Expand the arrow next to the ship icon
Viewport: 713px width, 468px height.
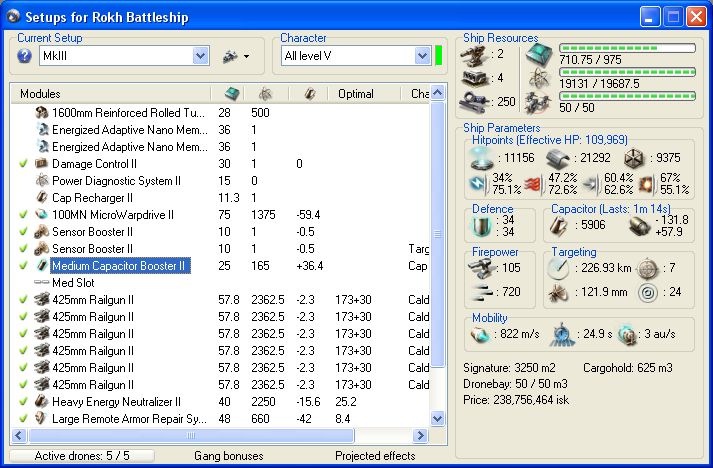pos(246,56)
